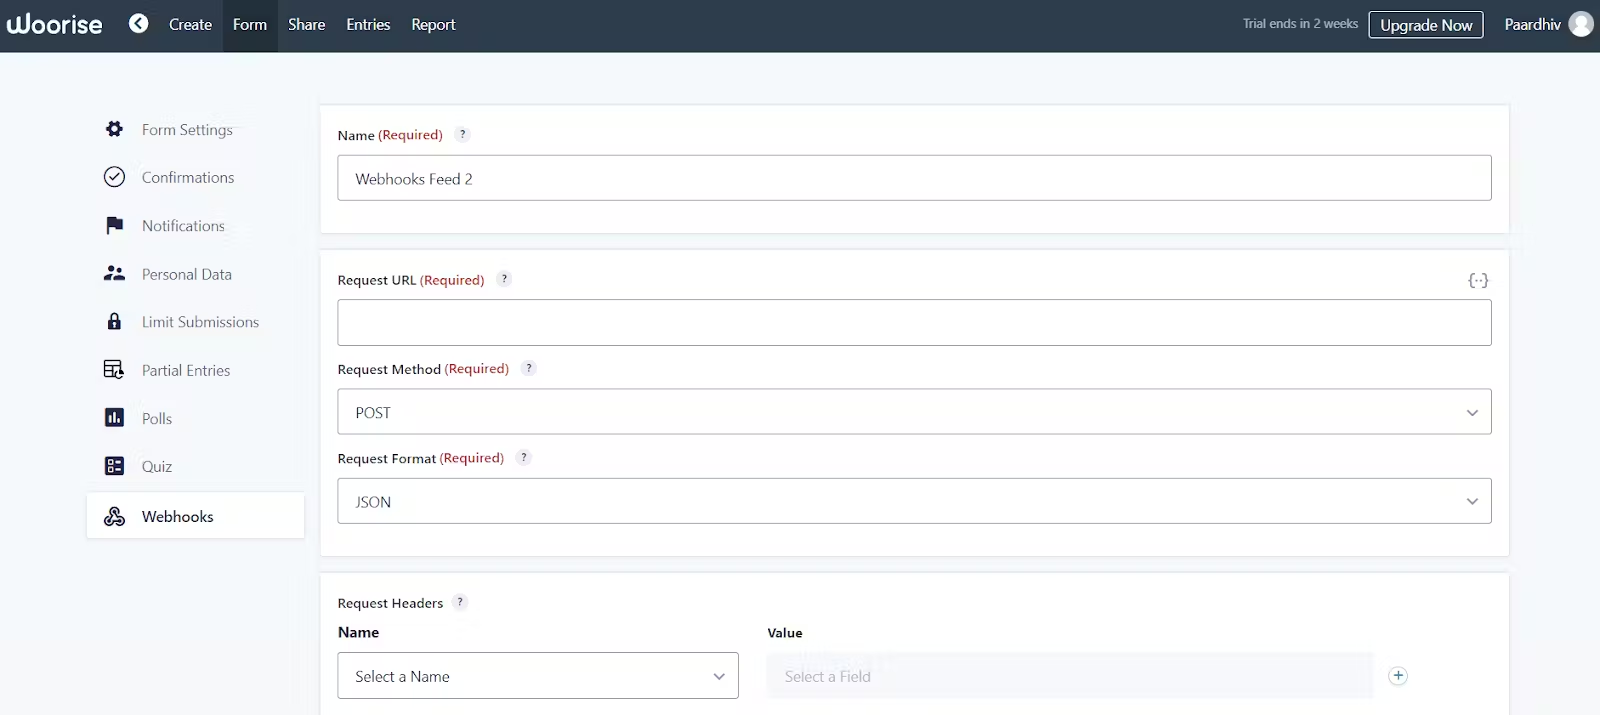Select Webhooks in sidebar
Viewport: 1600px width, 715px height.
195,516
